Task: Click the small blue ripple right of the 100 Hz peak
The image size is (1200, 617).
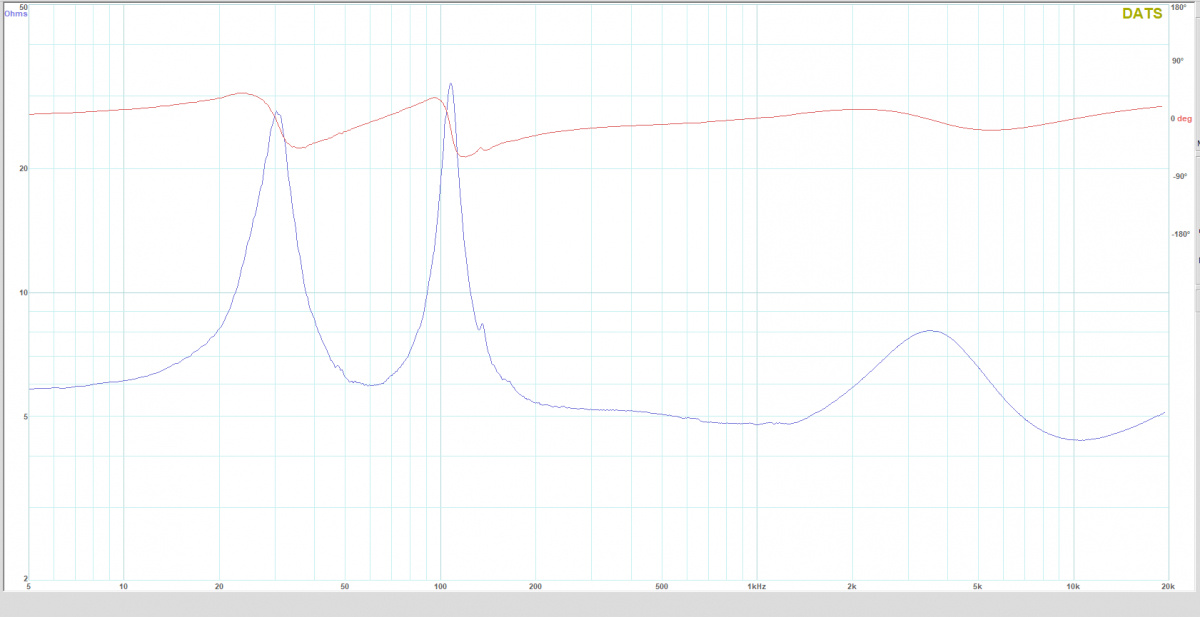Action: [482, 325]
